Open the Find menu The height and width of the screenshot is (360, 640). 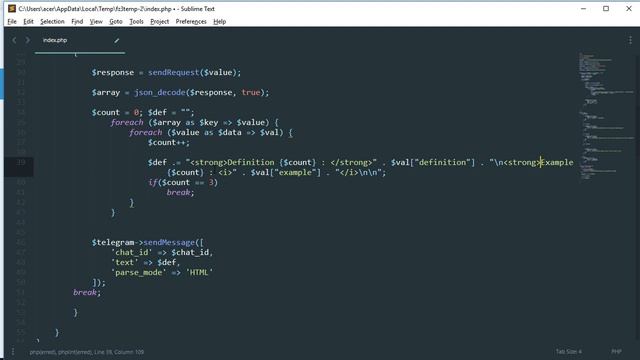coord(77,22)
